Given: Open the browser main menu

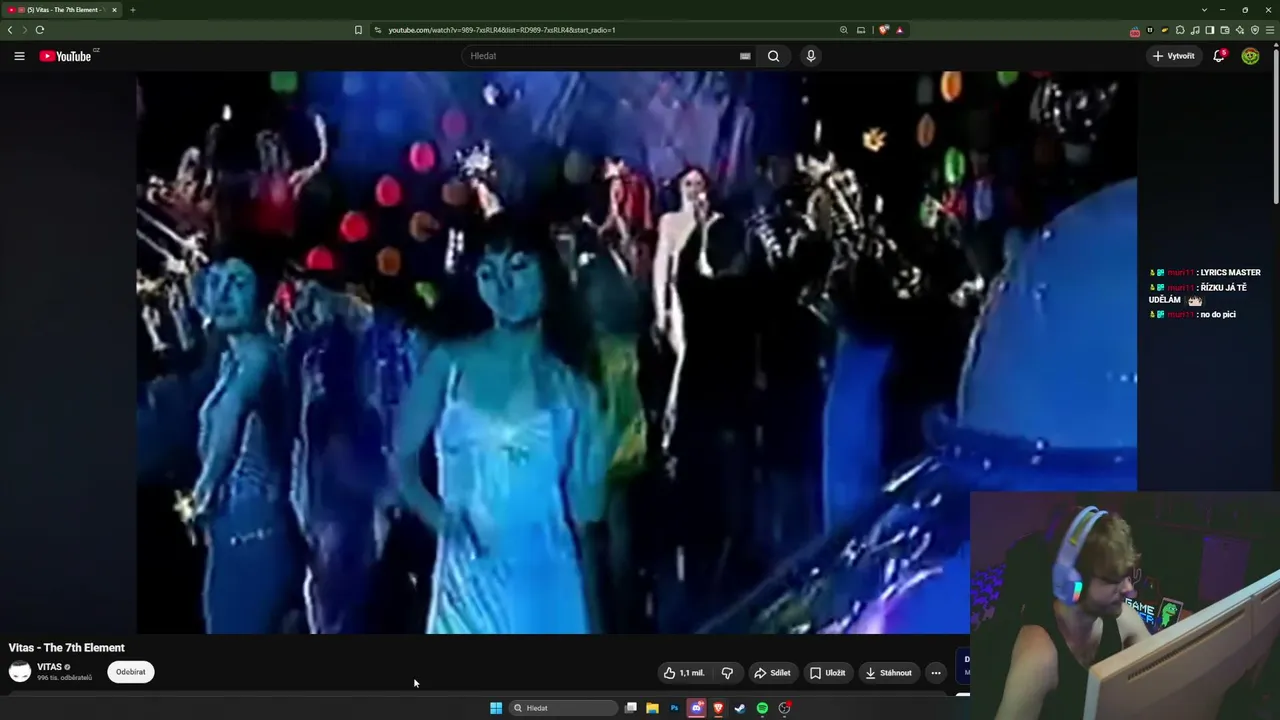Looking at the screenshot, I should pyautogui.click(x=1270, y=30).
